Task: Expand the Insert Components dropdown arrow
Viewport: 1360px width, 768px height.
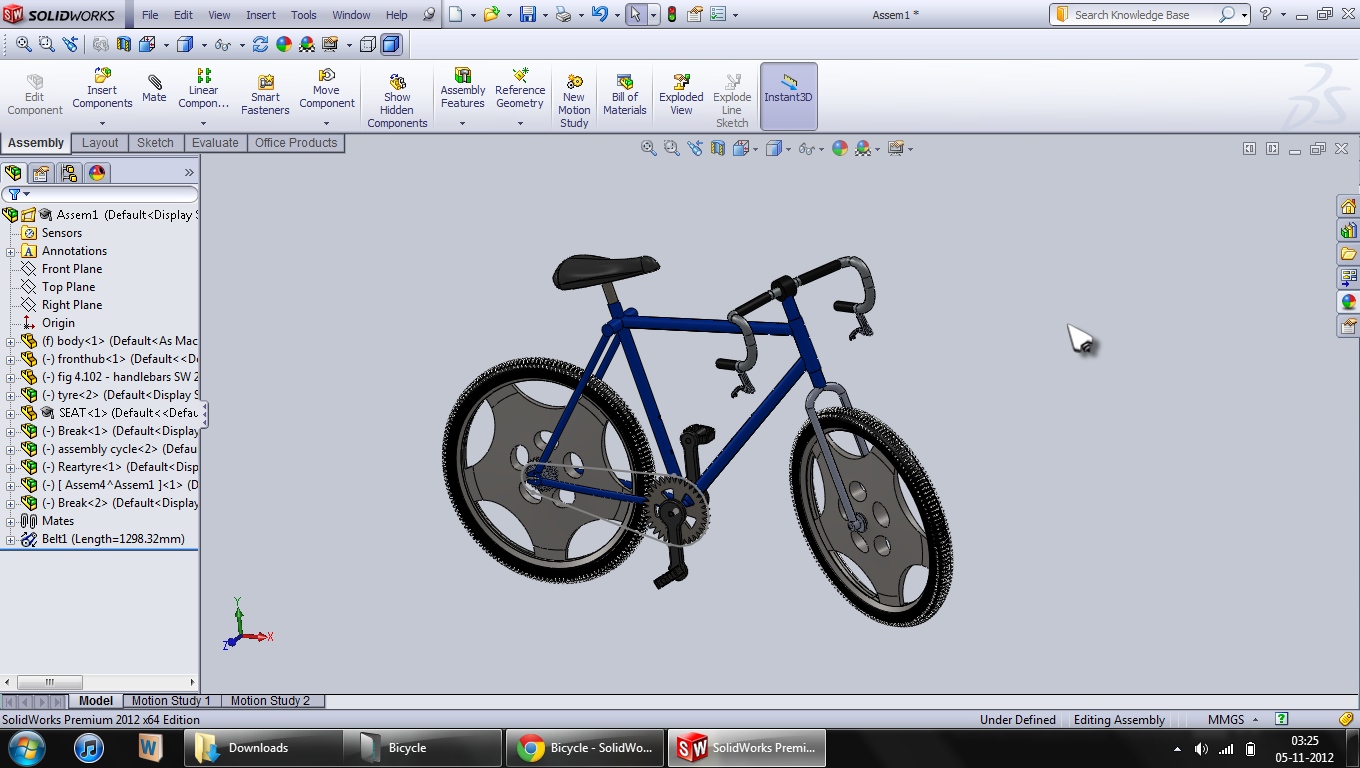Action: (102, 123)
